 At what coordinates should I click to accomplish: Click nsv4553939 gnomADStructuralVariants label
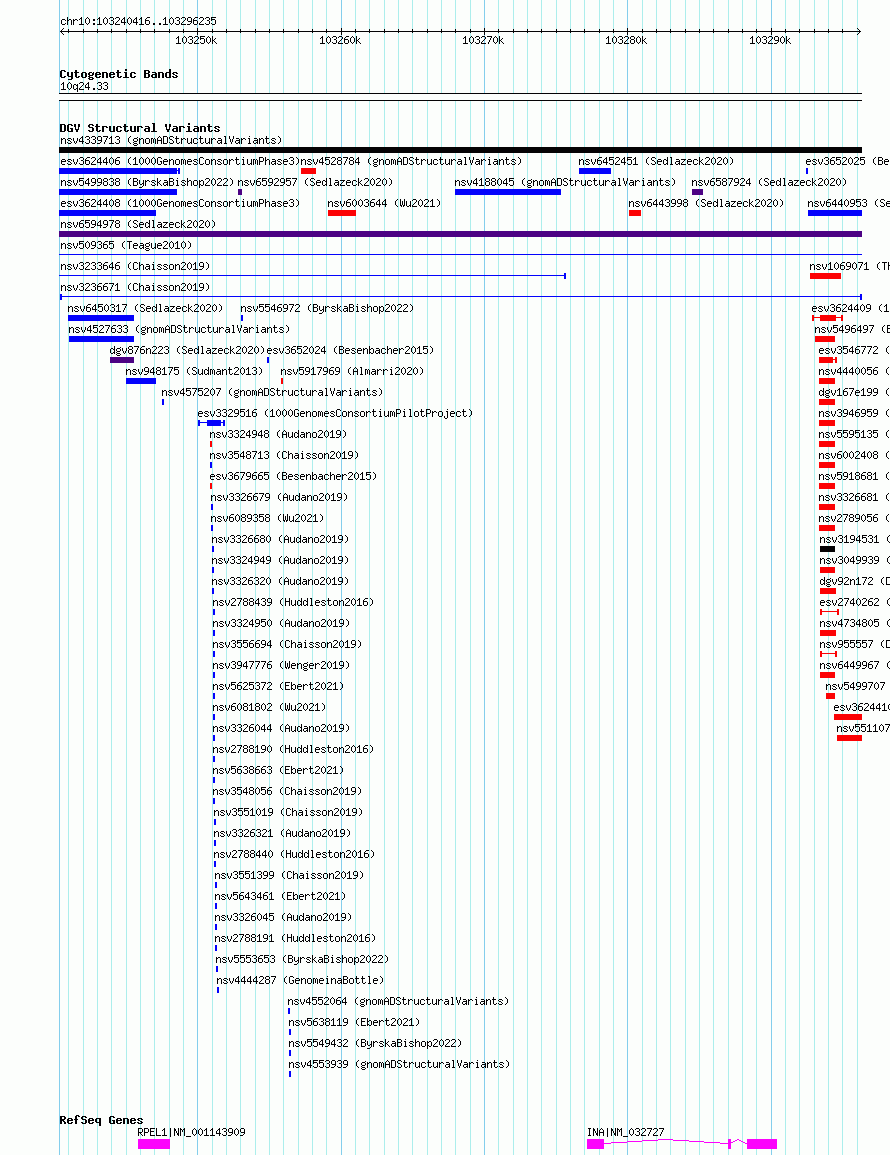(399, 1064)
